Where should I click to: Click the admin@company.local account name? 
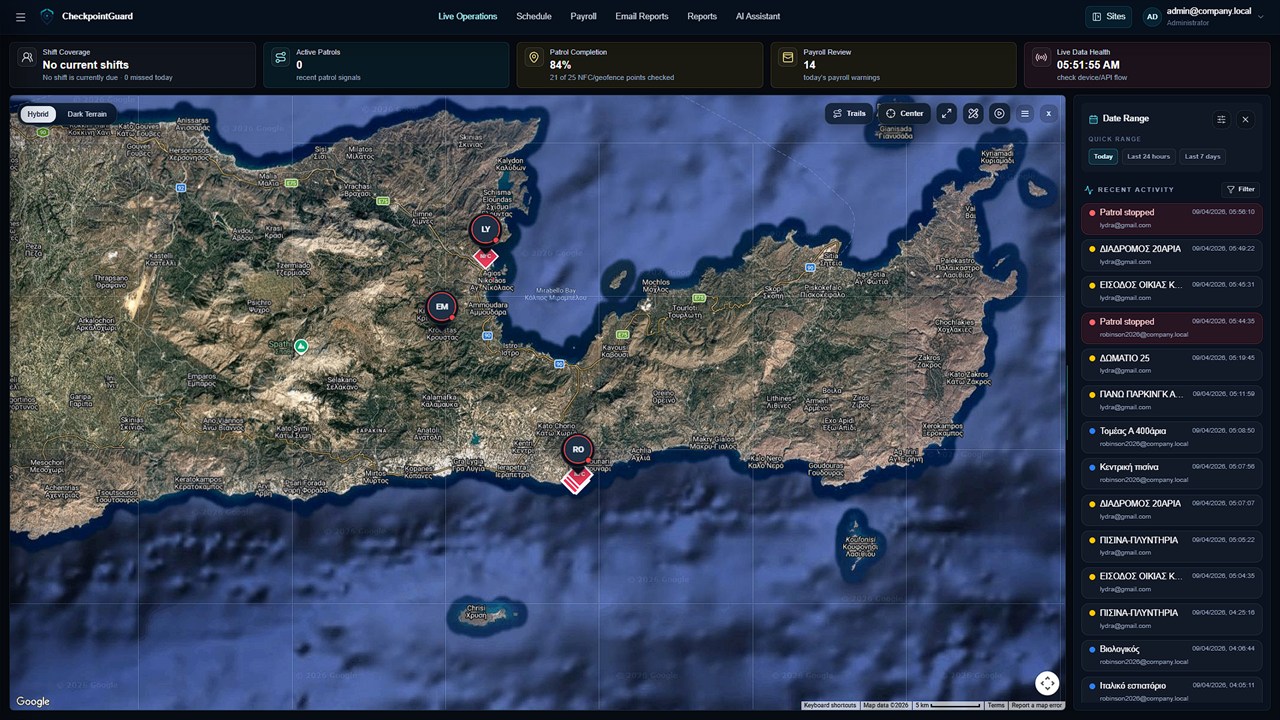(x=1209, y=11)
